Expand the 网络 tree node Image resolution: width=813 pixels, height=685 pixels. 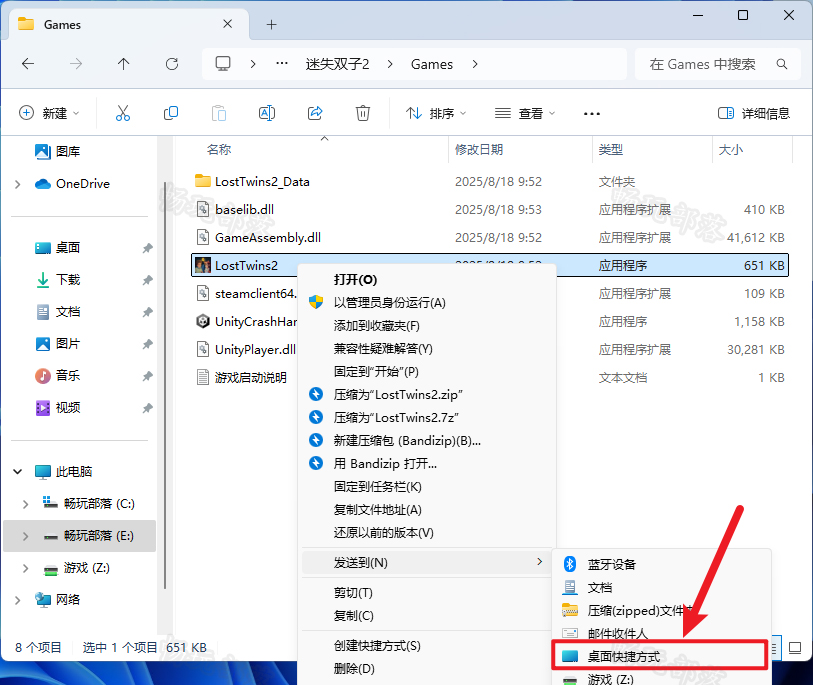[18, 600]
